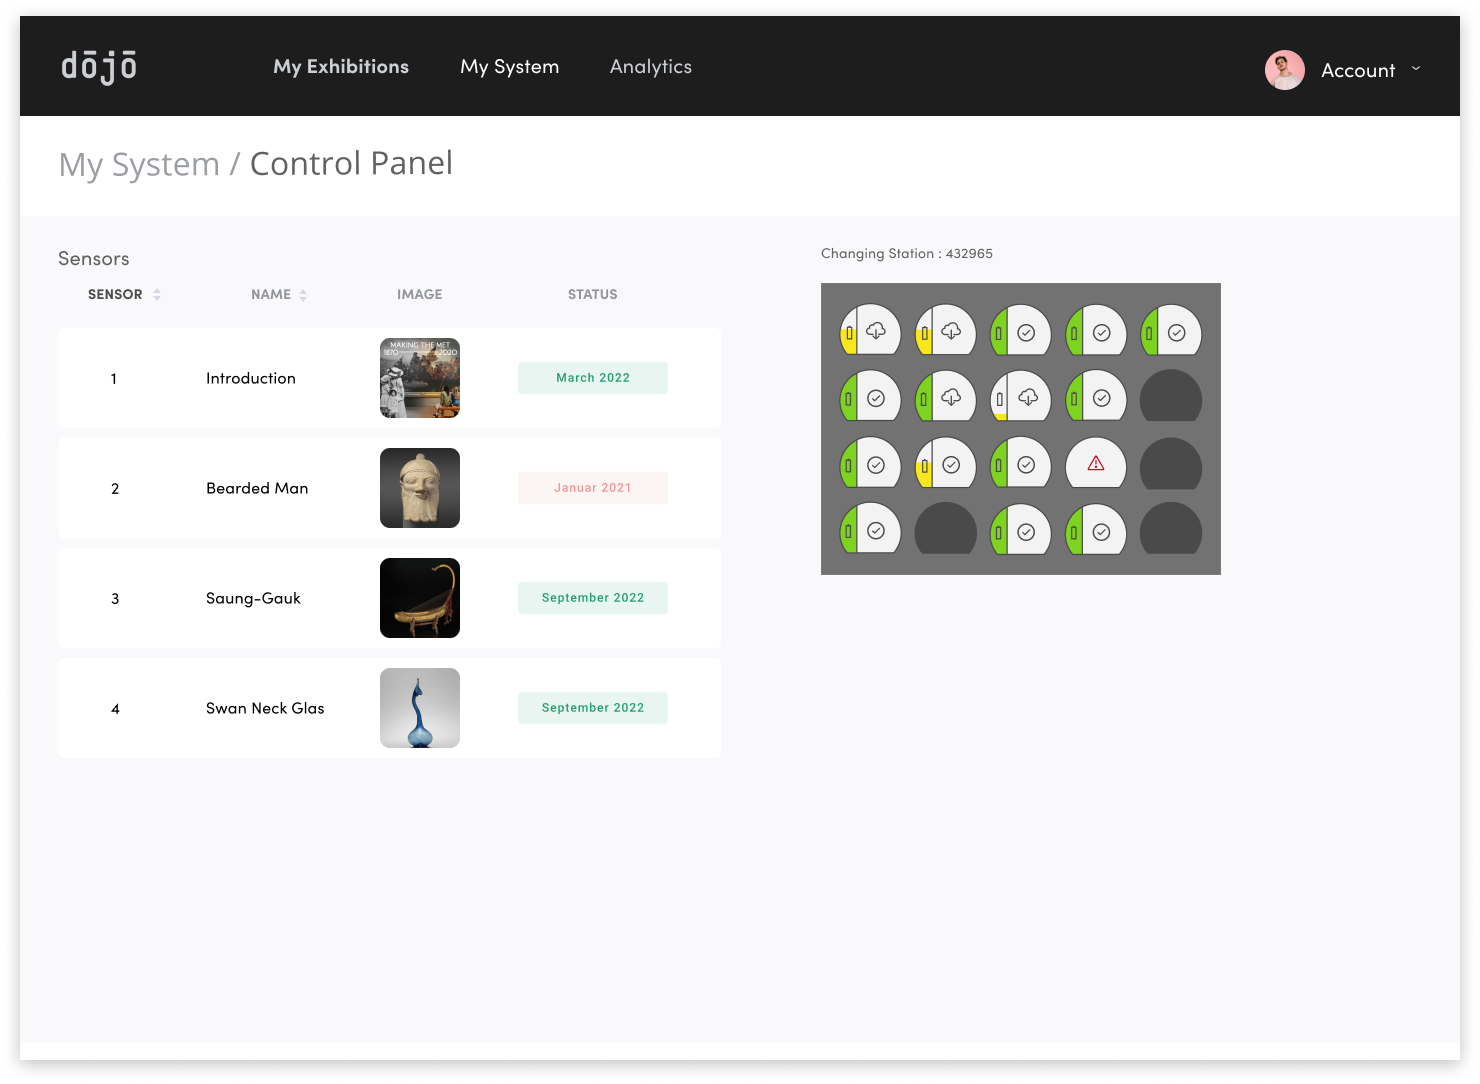Click Swan Neck Glas's September 2022 badge
The height and width of the screenshot is (1084, 1480).
pos(593,708)
